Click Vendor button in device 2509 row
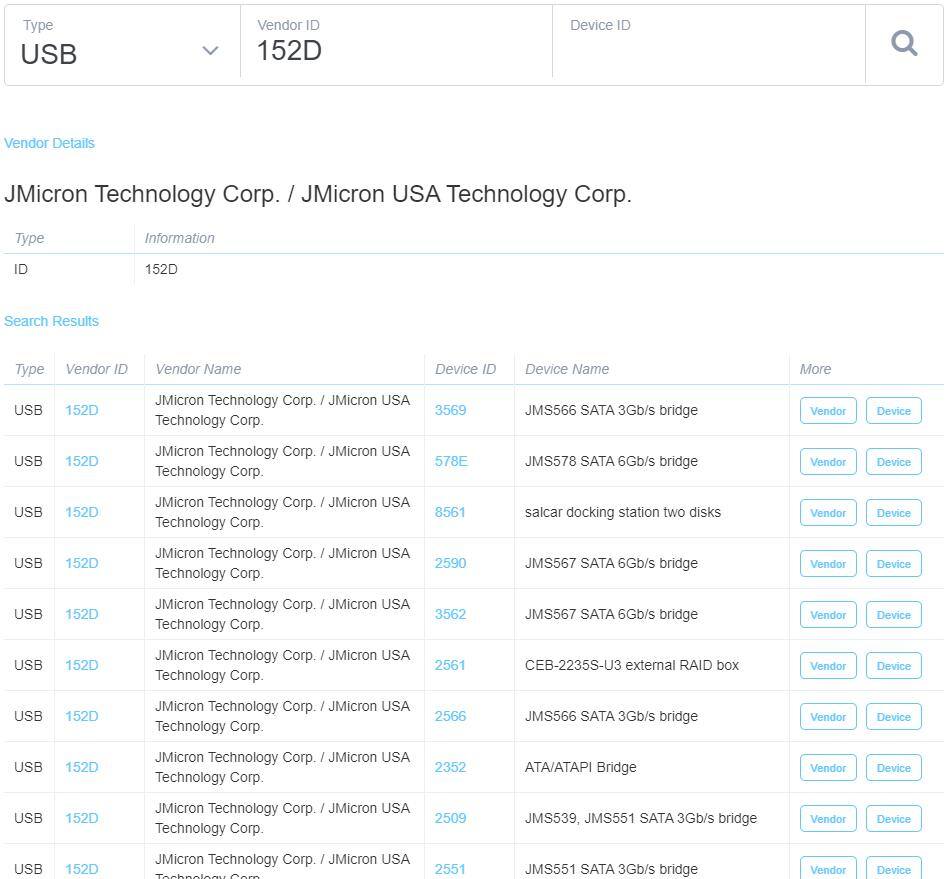Image resolution: width=947 pixels, height=879 pixels. [828, 819]
